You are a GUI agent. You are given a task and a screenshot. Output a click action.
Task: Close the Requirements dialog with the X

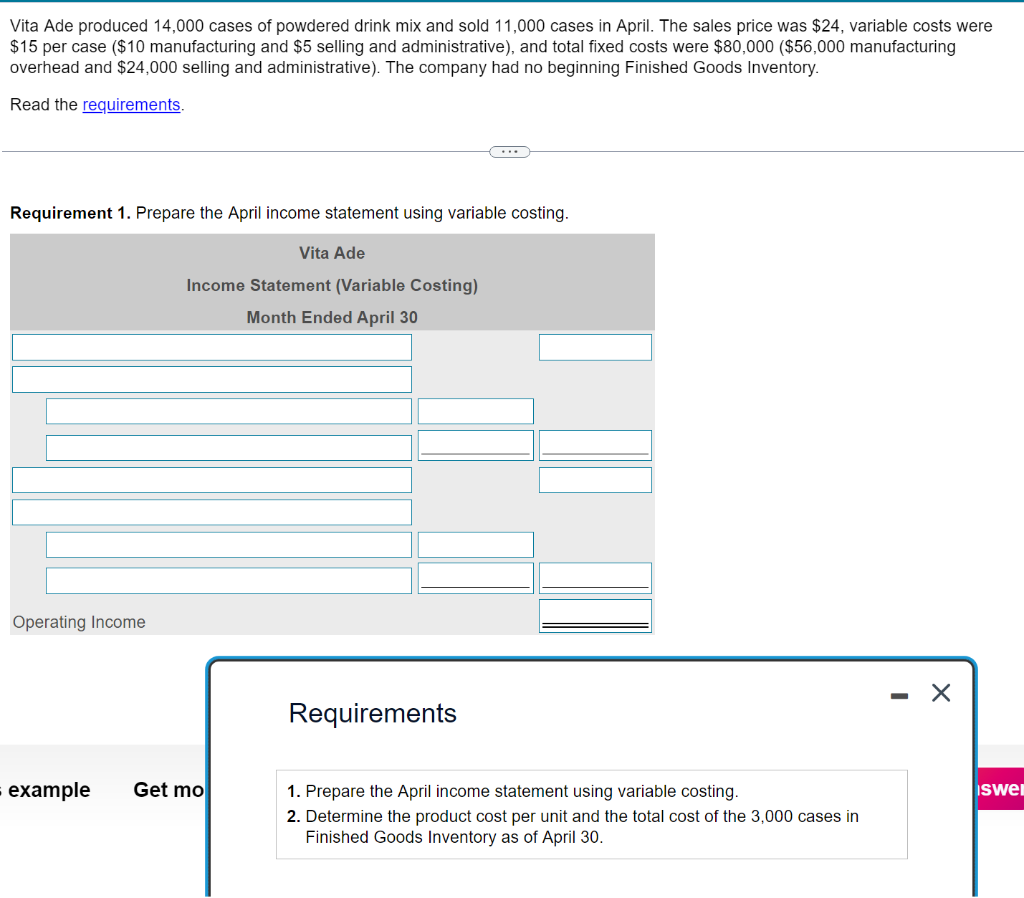[940, 692]
